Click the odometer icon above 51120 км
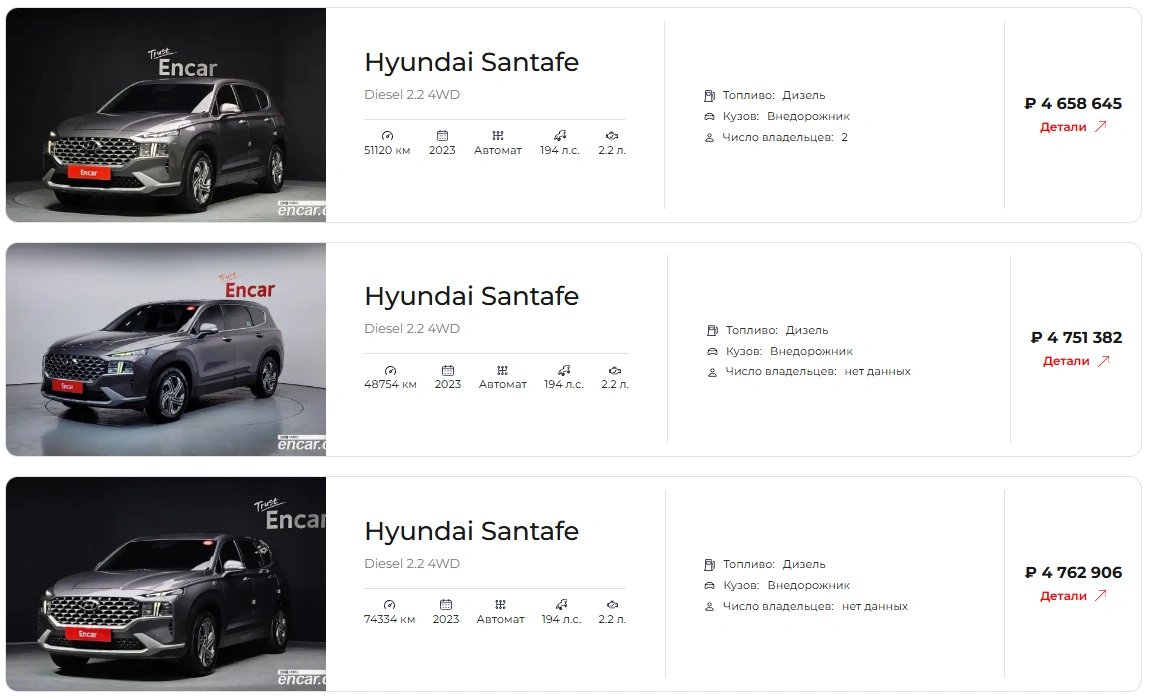 click(x=388, y=136)
